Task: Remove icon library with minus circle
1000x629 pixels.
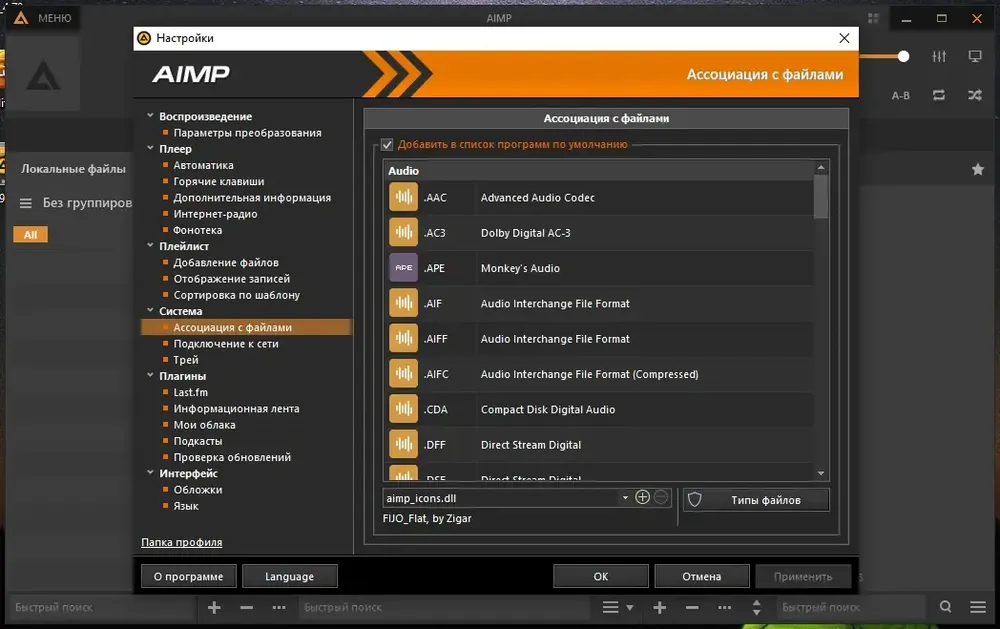Action: click(661, 498)
